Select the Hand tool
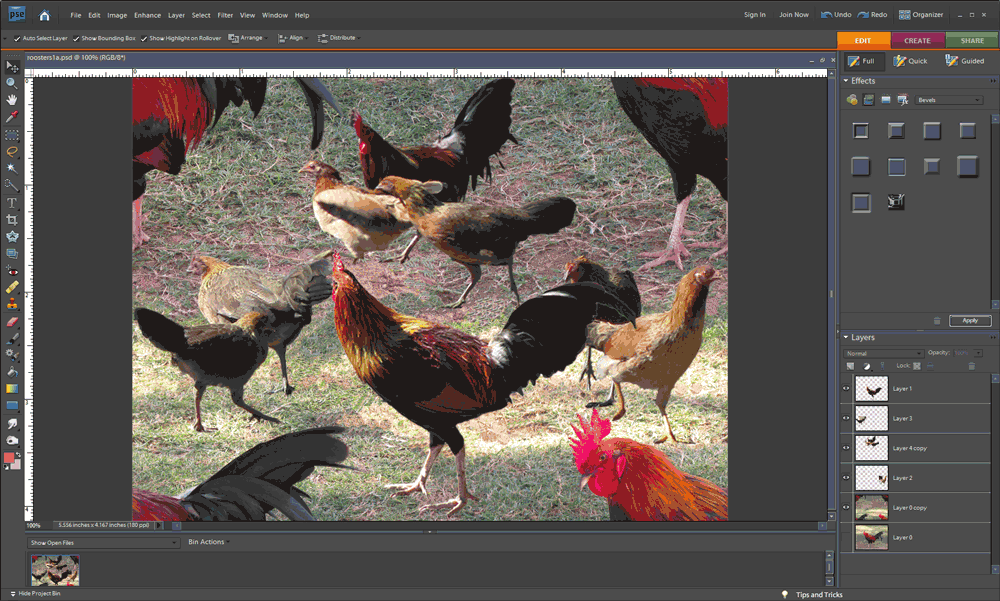This screenshot has width=1000, height=601. (x=12, y=100)
